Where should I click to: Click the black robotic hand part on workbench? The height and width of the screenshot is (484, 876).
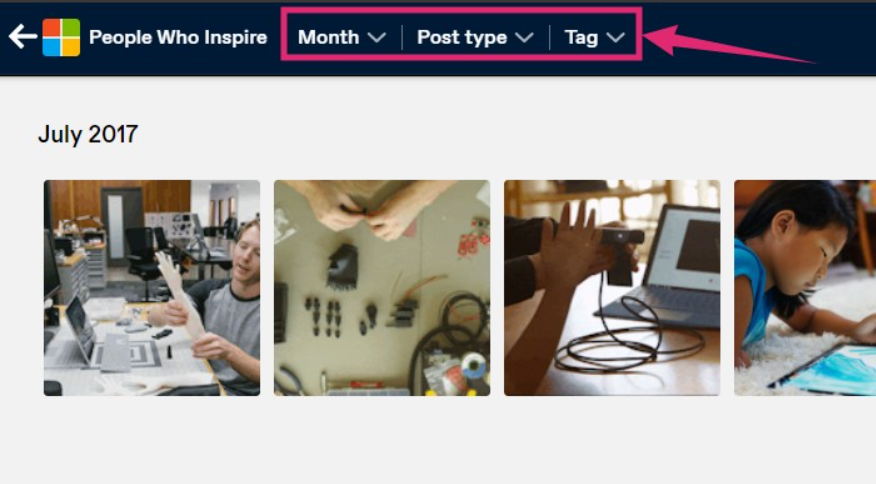[342, 267]
